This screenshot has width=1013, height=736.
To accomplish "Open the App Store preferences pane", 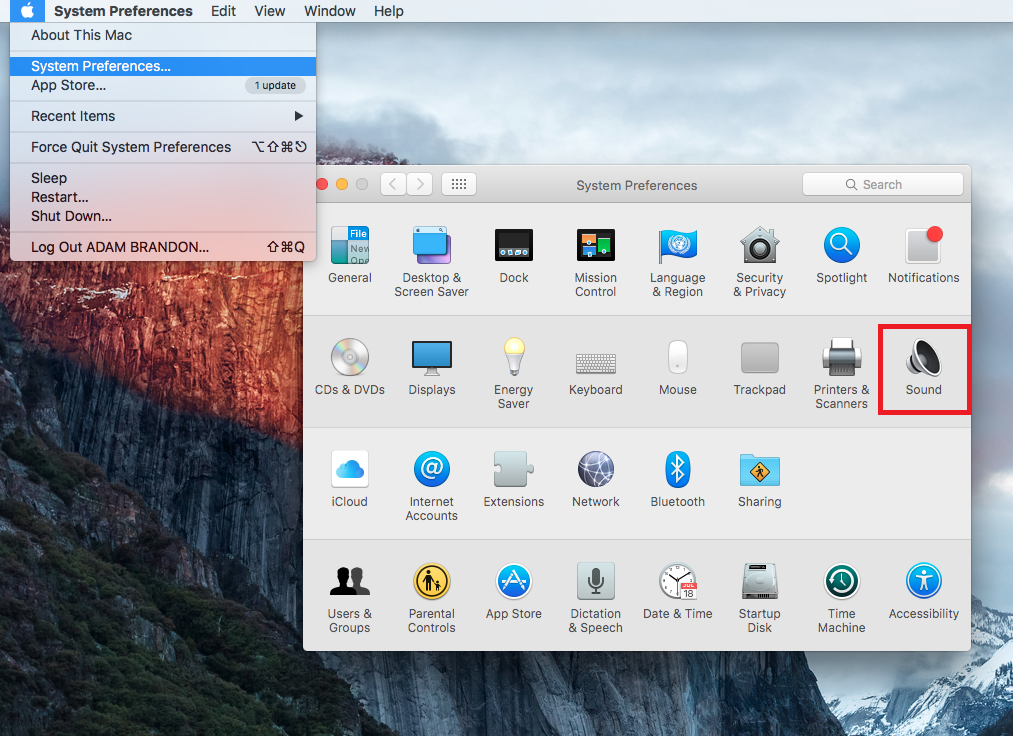I will click(x=514, y=591).
